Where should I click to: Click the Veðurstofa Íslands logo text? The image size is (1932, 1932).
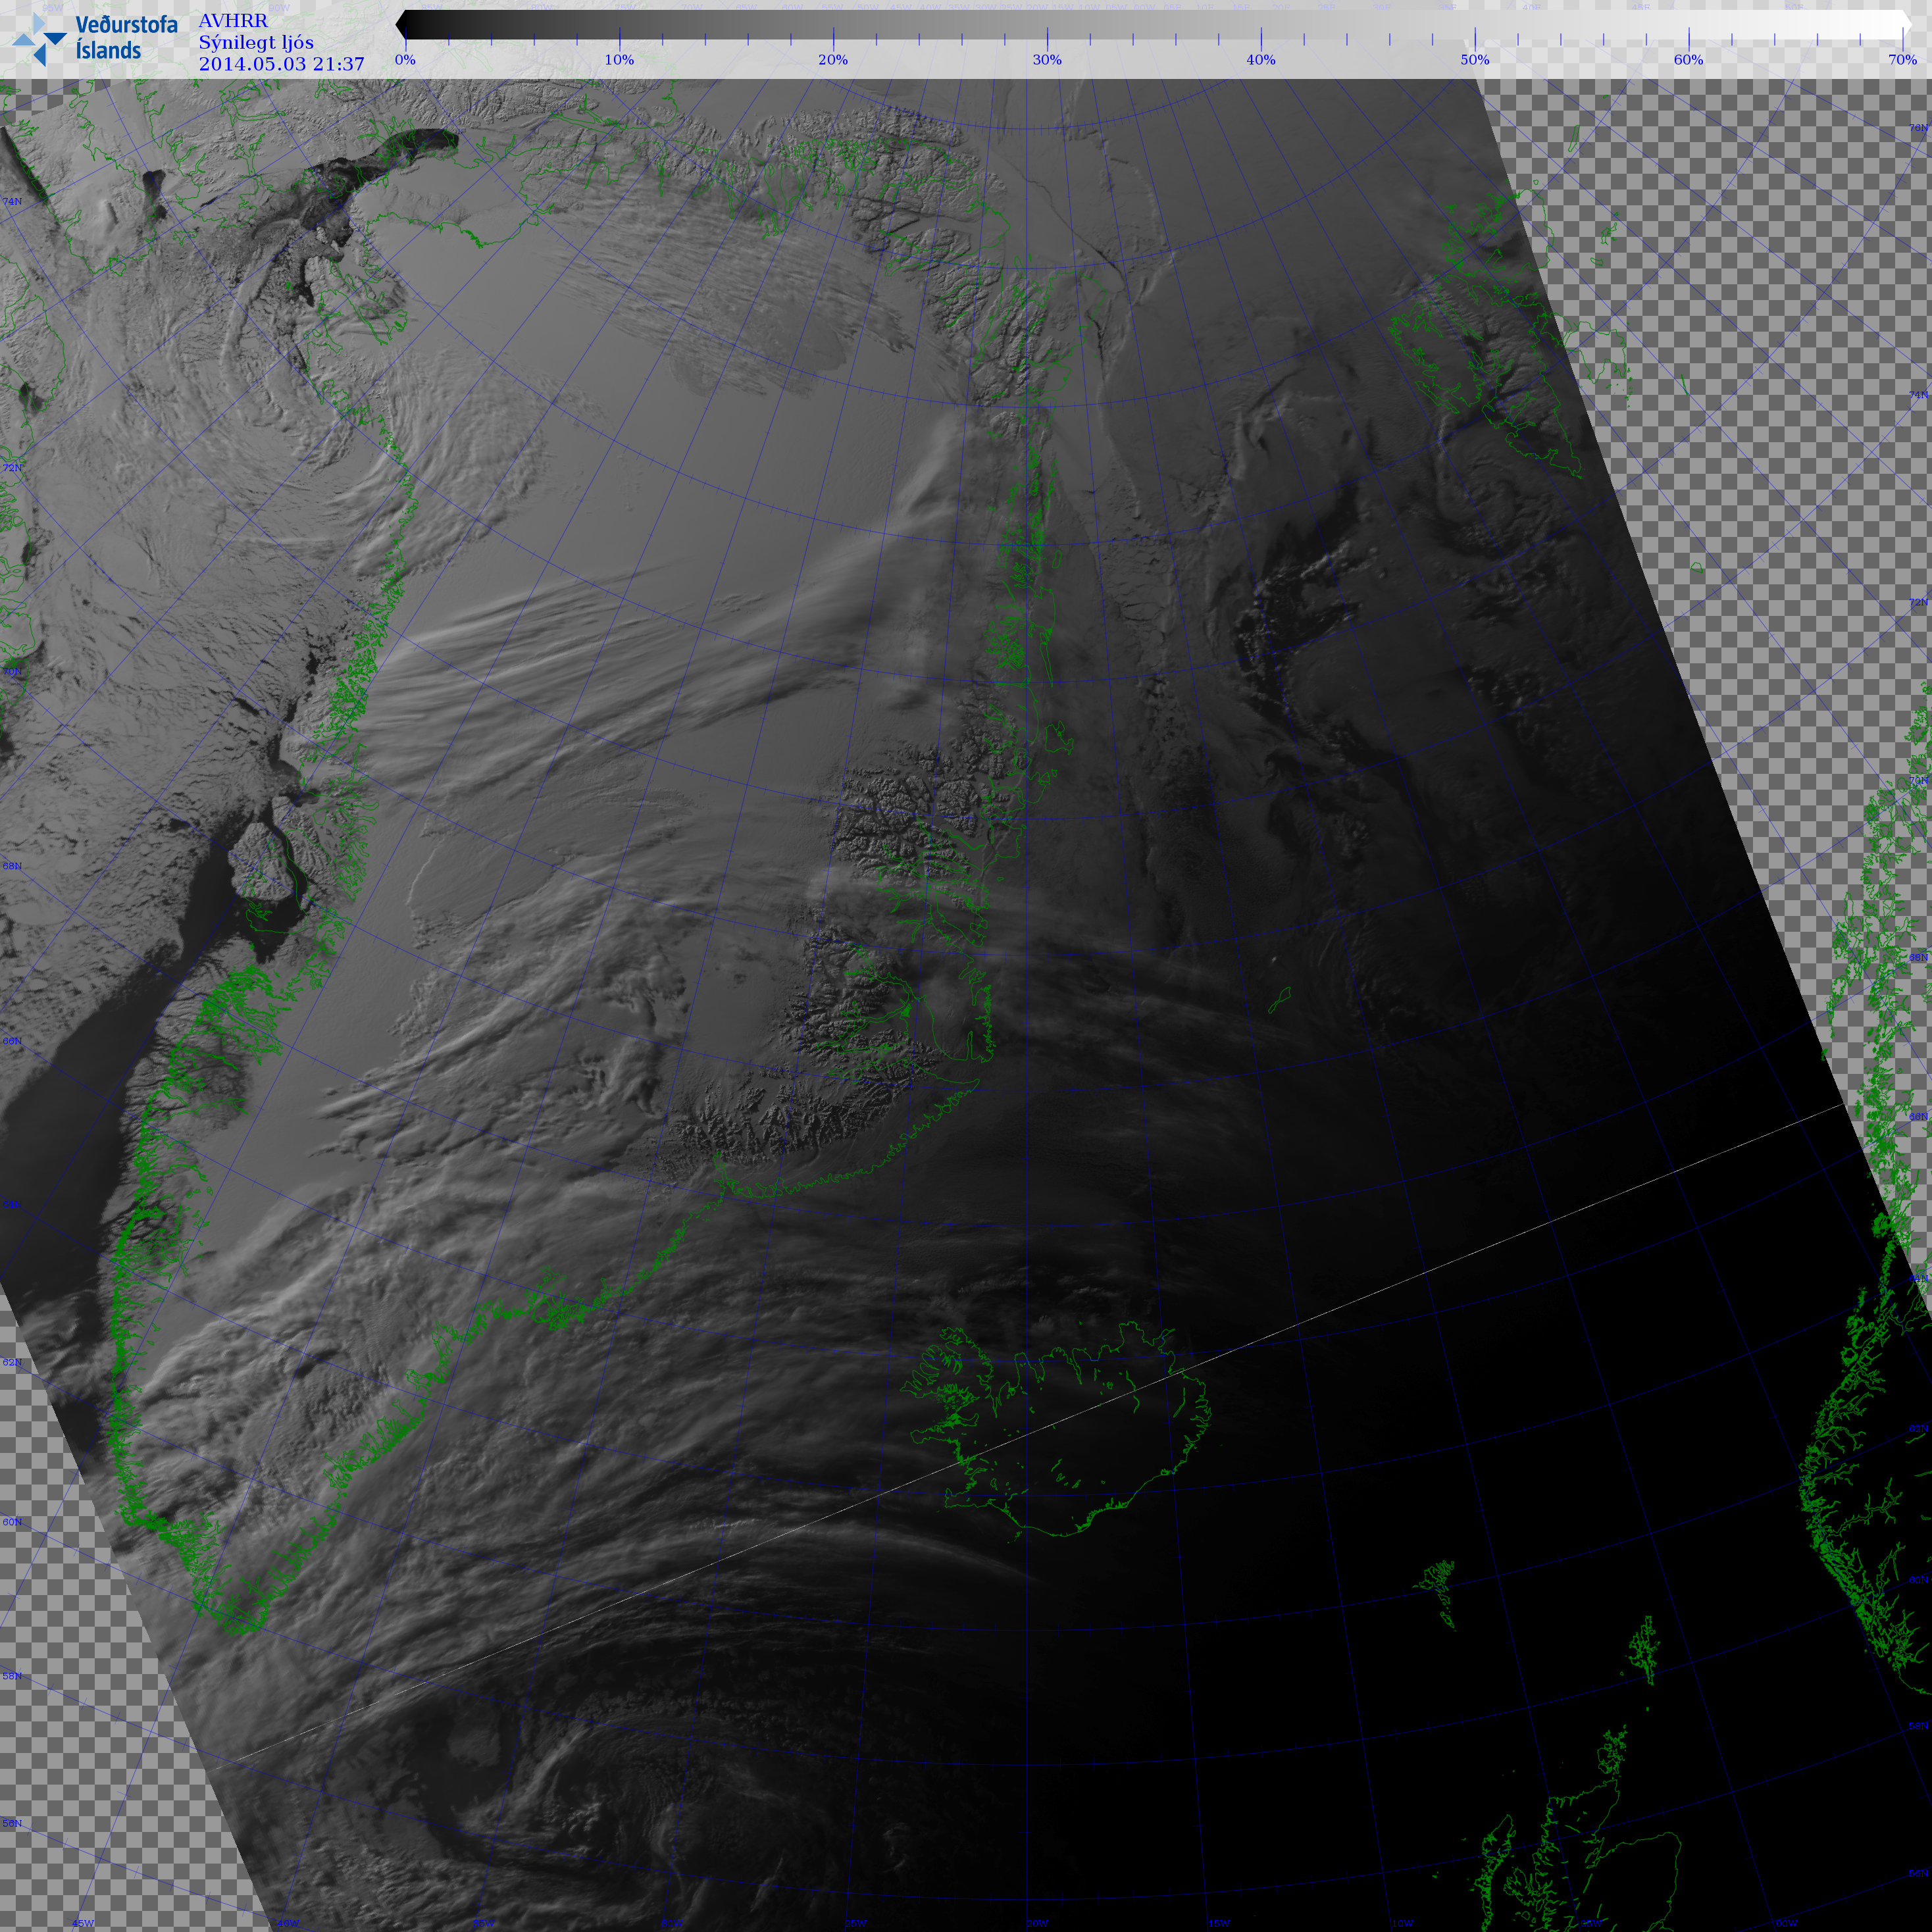click(126, 38)
